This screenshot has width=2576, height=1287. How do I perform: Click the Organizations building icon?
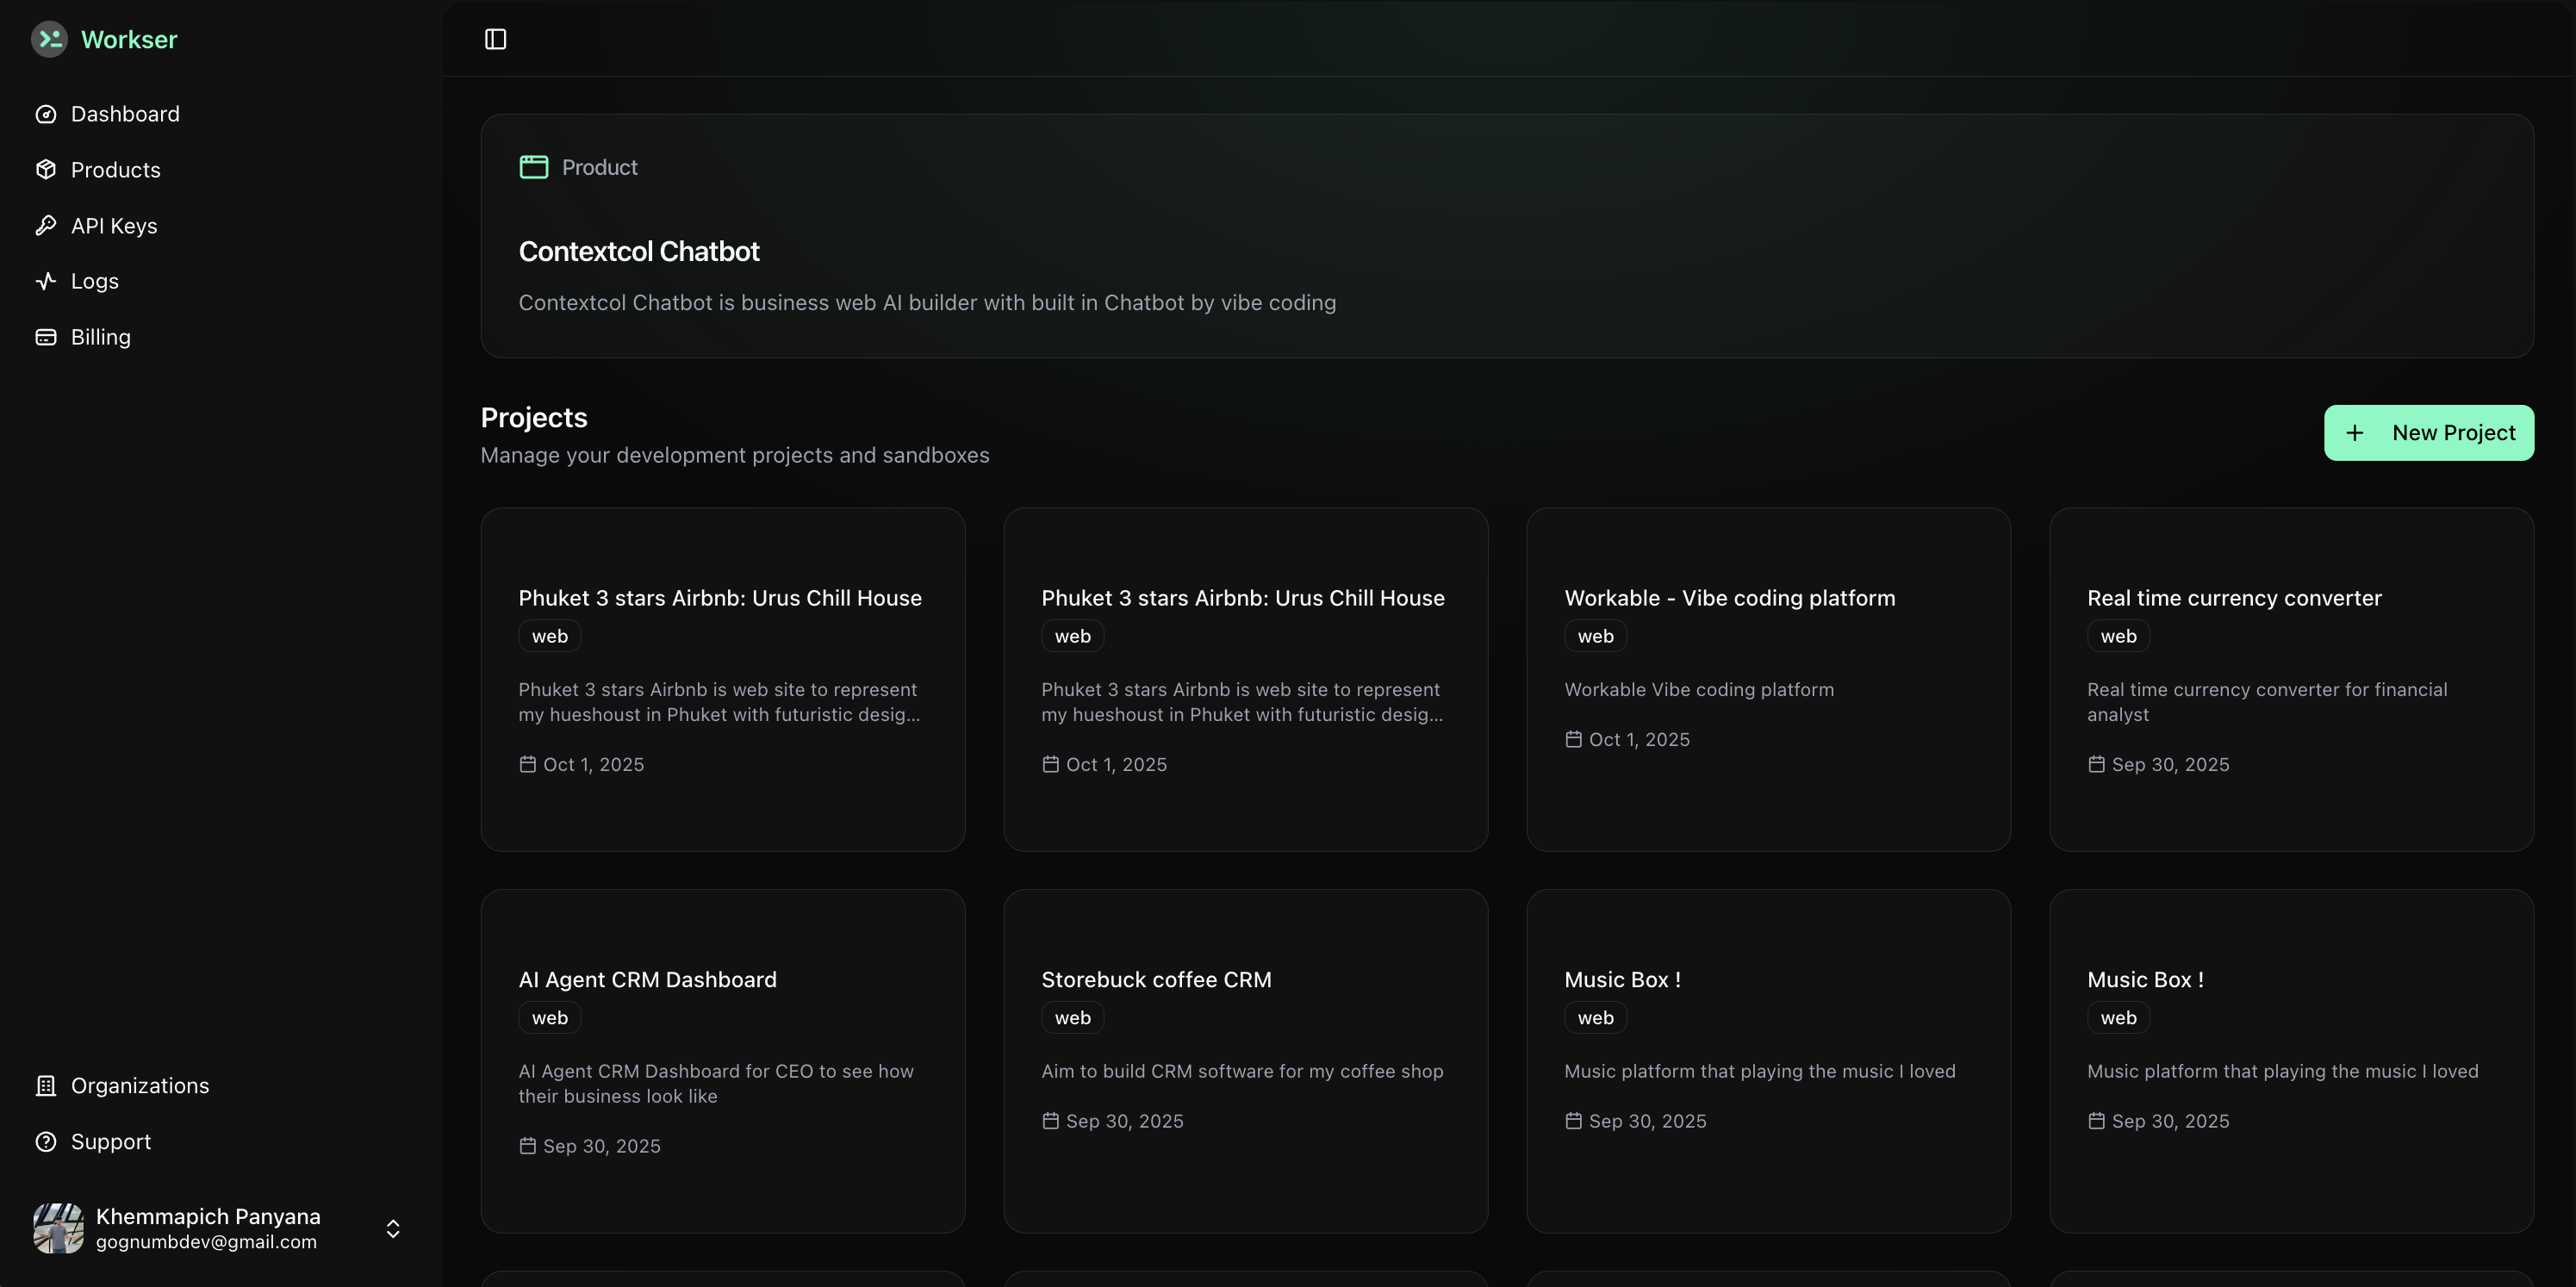tap(46, 1086)
